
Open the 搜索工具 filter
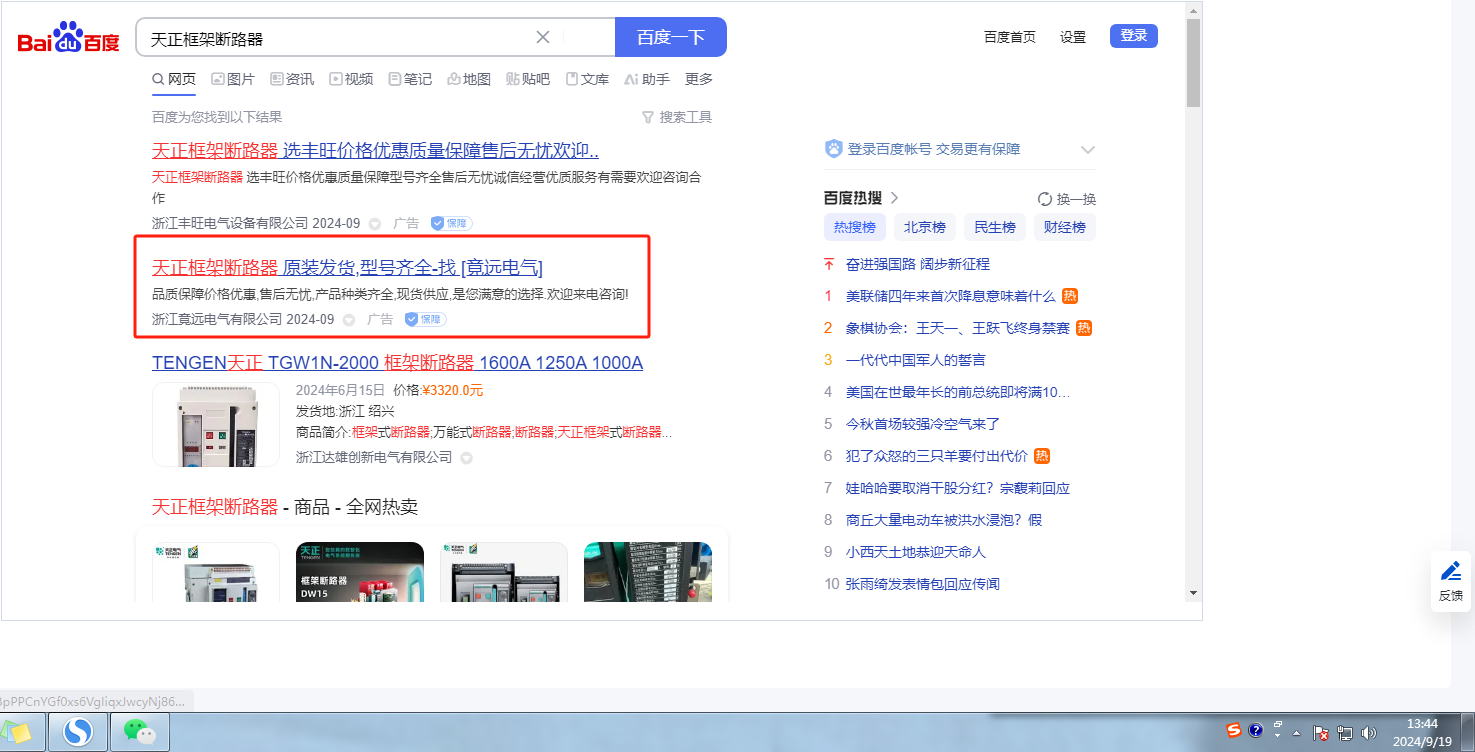click(x=677, y=117)
